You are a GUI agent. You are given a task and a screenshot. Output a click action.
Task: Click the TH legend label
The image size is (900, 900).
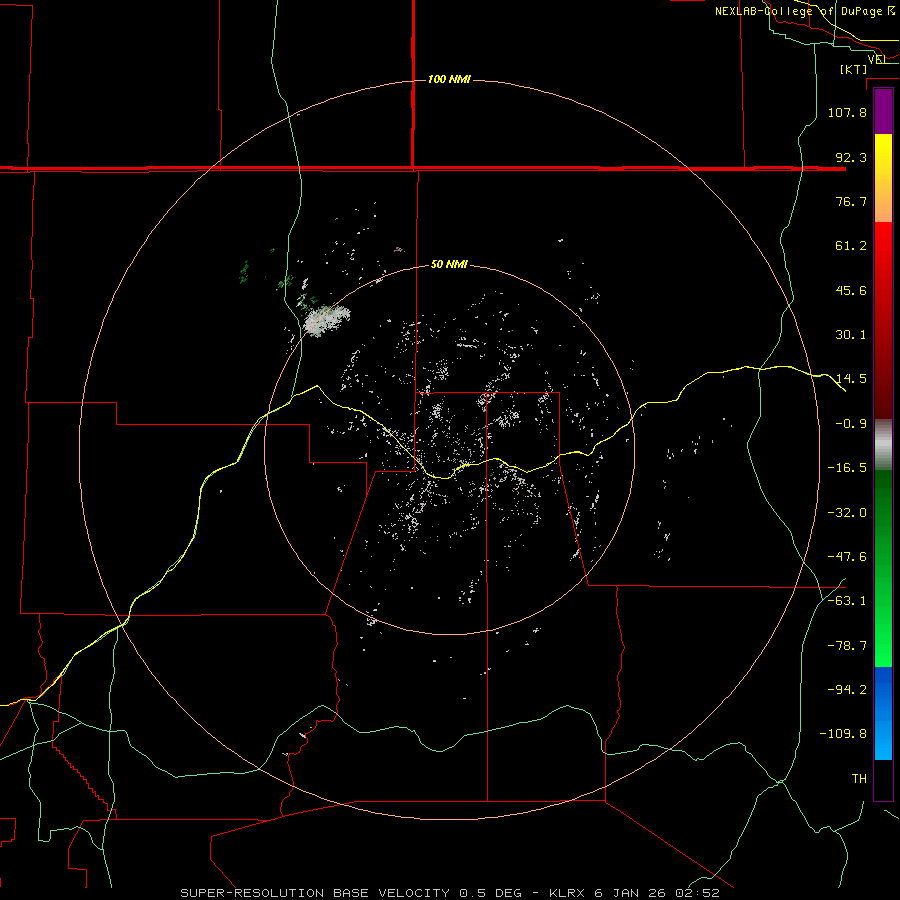tap(859, 779)
